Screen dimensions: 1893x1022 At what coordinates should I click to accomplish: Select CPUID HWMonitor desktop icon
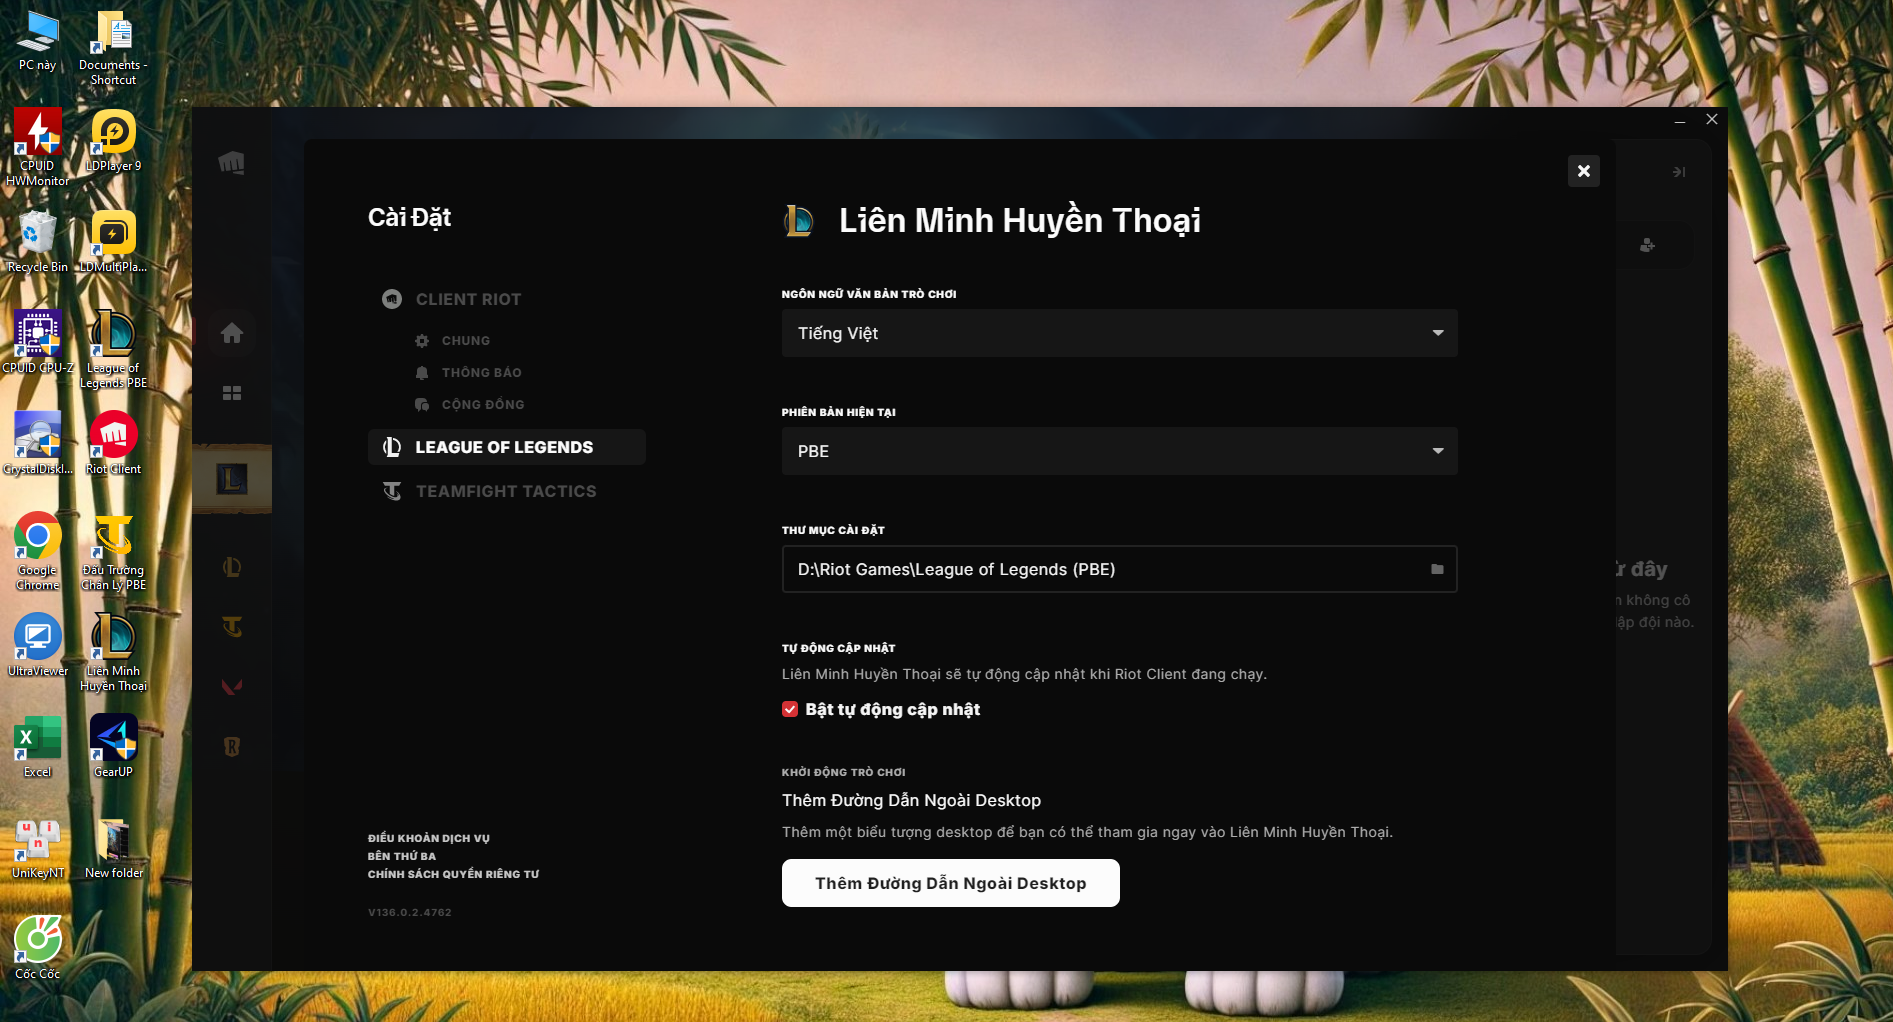click(x=38, y=147)
